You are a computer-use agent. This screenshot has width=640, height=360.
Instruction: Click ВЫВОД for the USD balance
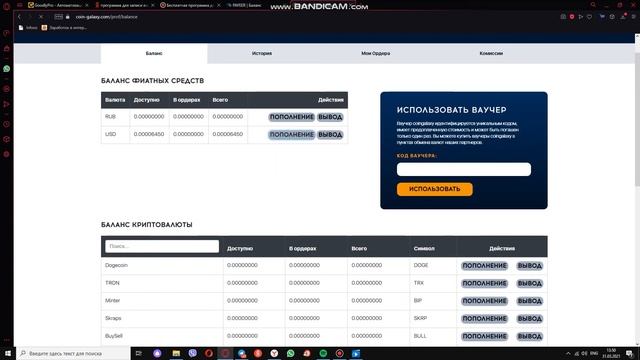[330, 135]
